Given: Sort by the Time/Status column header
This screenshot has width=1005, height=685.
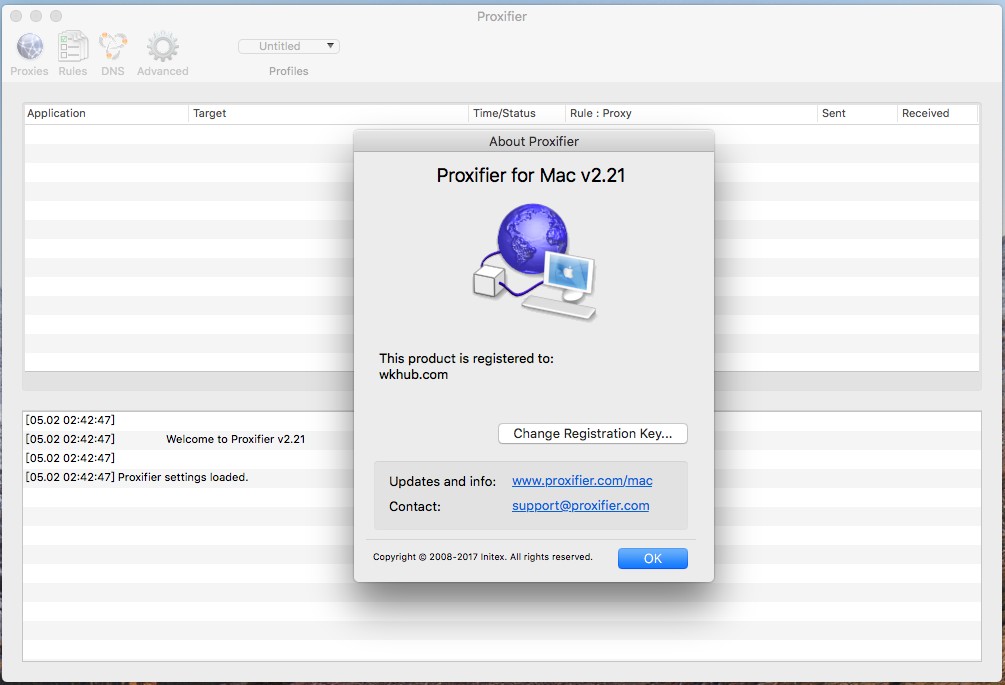Looking at the screenshot, I should pos(517,113).
